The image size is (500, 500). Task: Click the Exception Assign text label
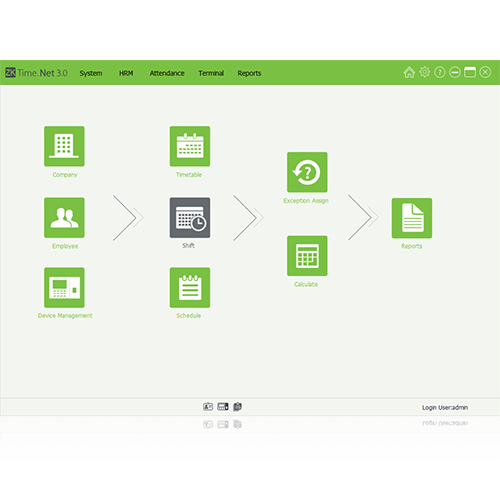coord(306,201)
